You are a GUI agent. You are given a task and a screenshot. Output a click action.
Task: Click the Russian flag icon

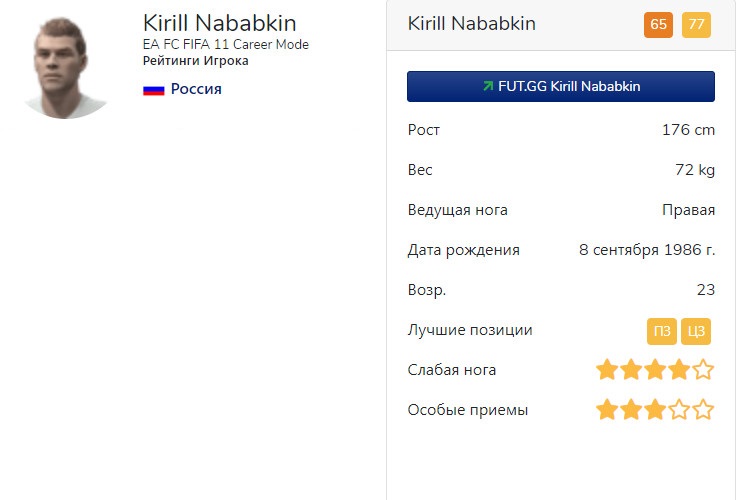pyautogui.click(x=153, y=89)
